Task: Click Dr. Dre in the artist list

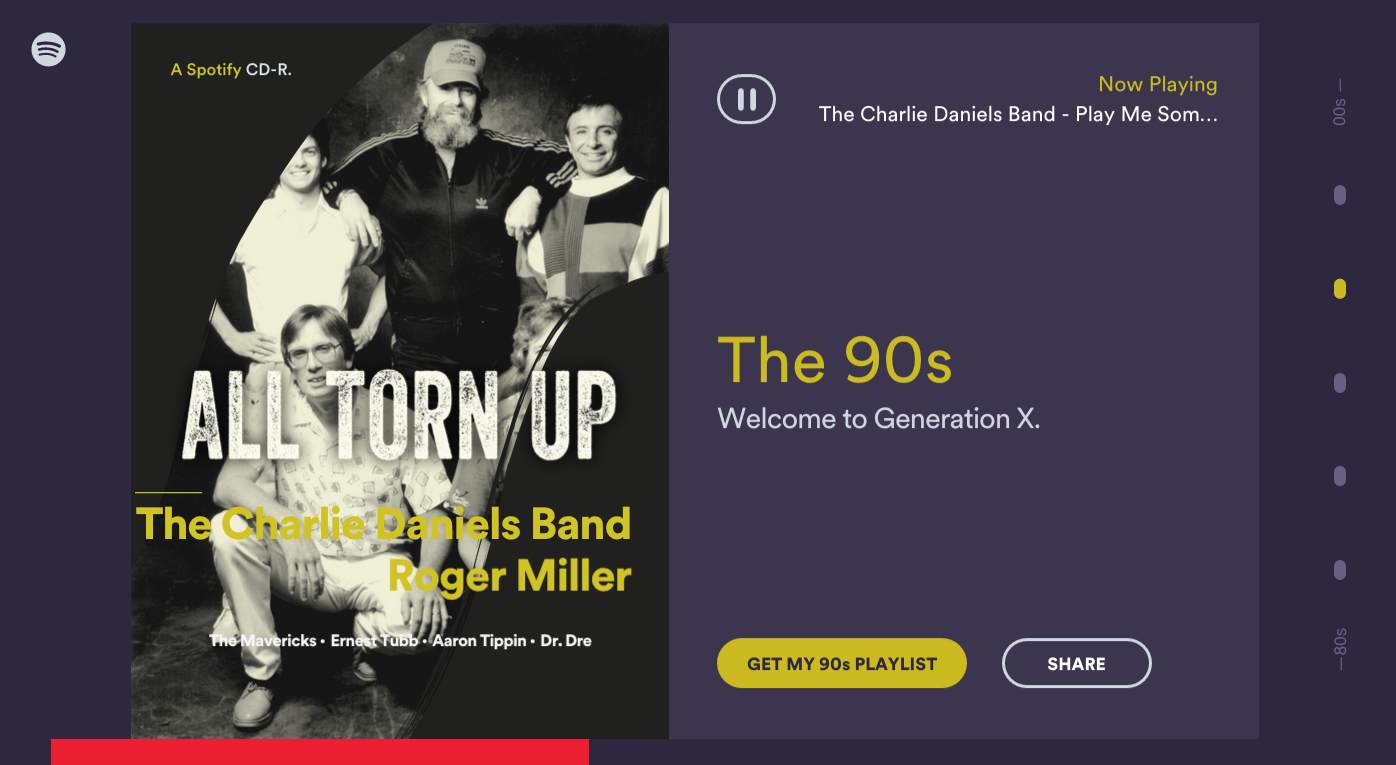Action: click(x=566, y=641)
